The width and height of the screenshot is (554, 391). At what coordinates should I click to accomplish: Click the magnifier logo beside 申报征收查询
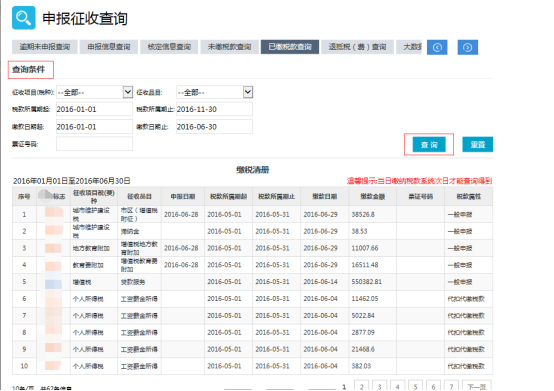click(x=24, y=18)
